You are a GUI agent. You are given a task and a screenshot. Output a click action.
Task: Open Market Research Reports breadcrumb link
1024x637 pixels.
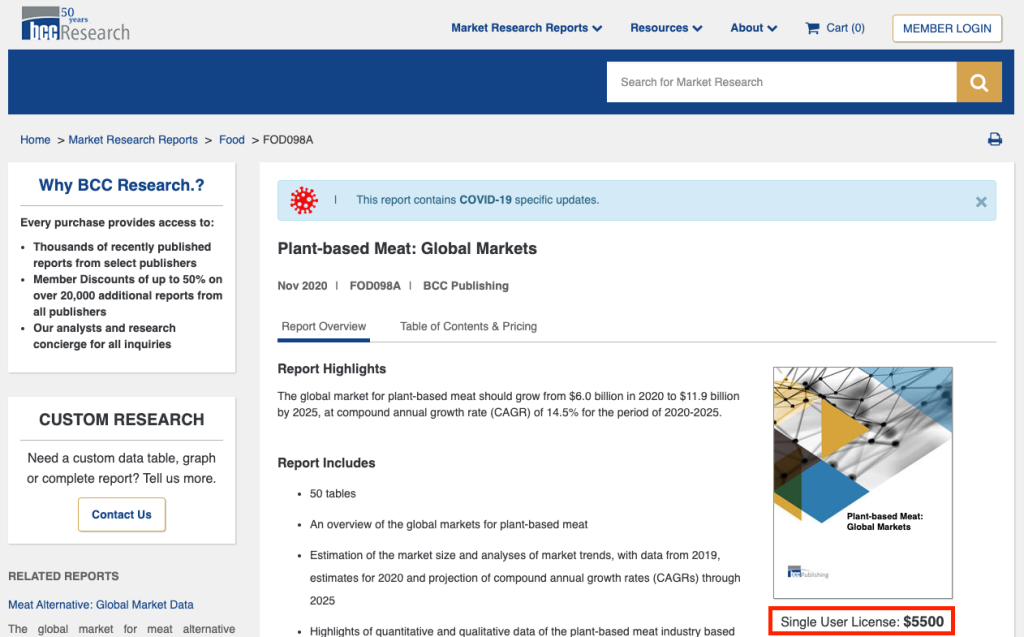point(133,140)
